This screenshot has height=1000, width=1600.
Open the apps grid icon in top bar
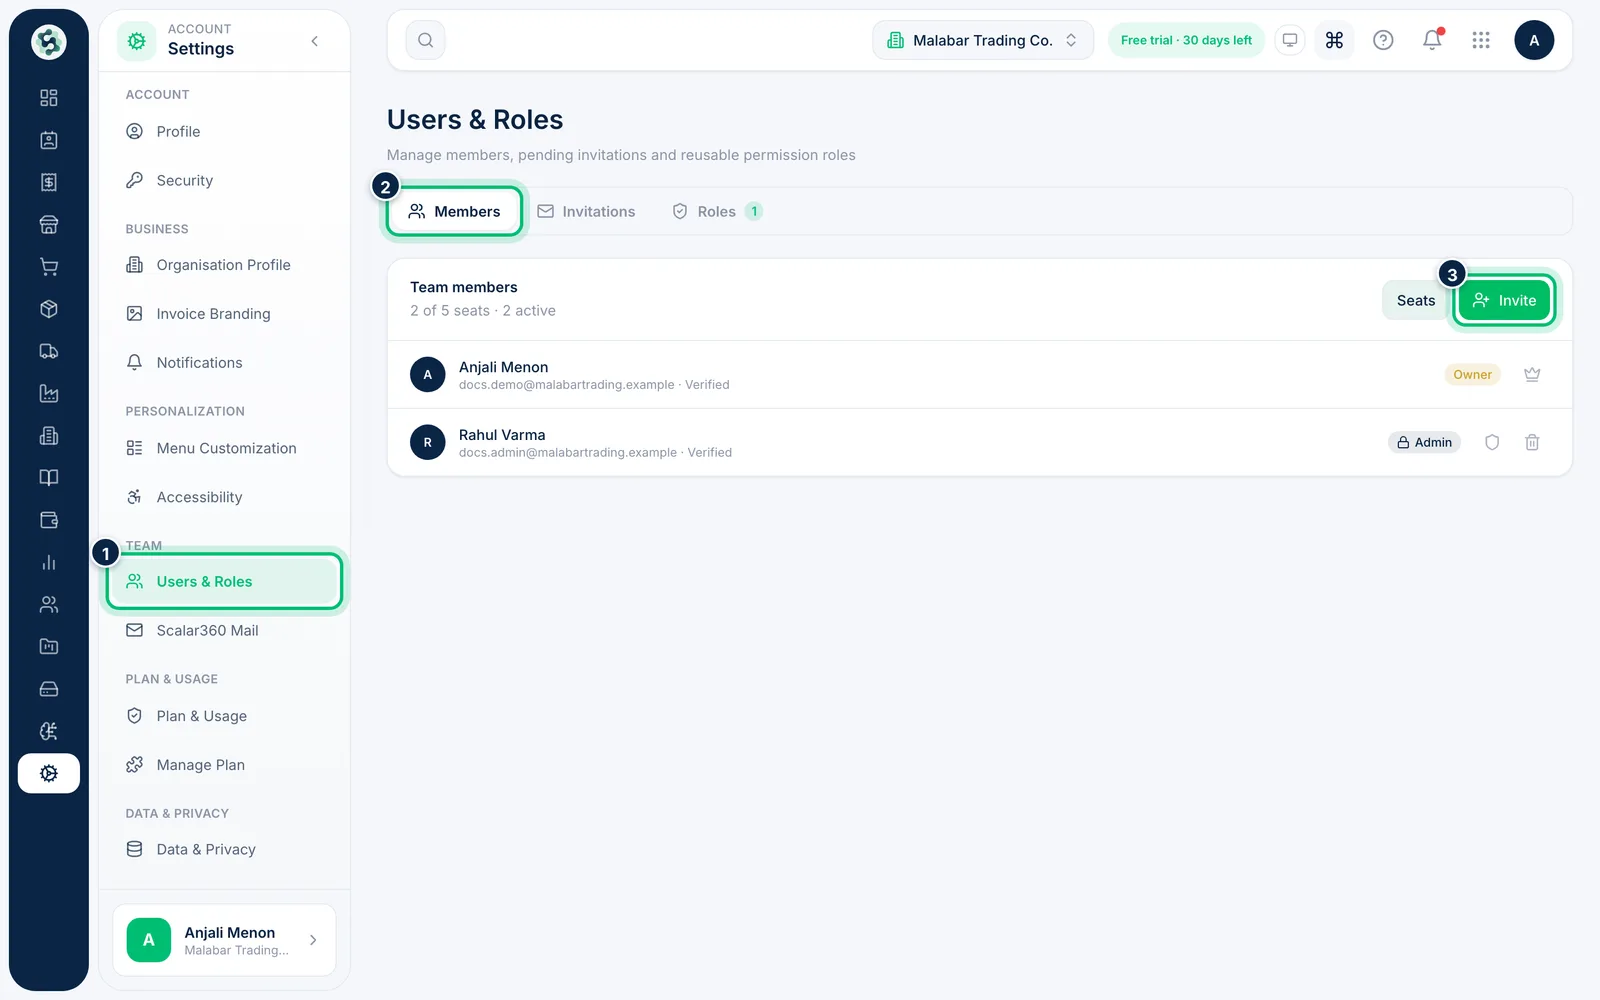(x=1481, y=40)
